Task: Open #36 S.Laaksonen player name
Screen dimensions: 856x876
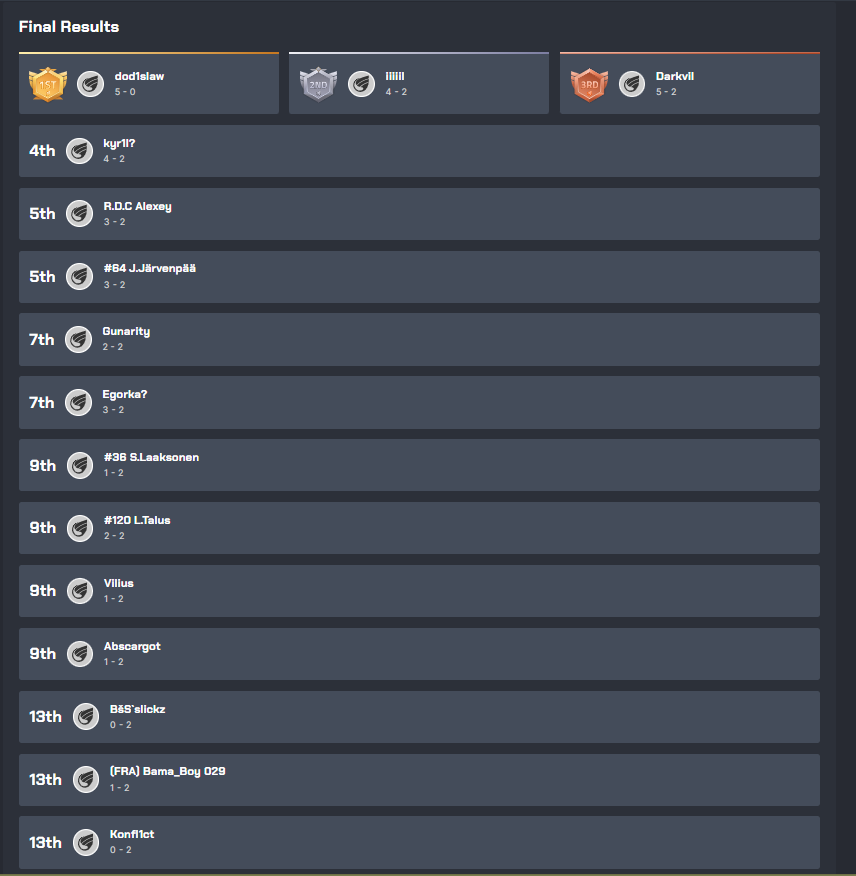Action: click(151, 458)
